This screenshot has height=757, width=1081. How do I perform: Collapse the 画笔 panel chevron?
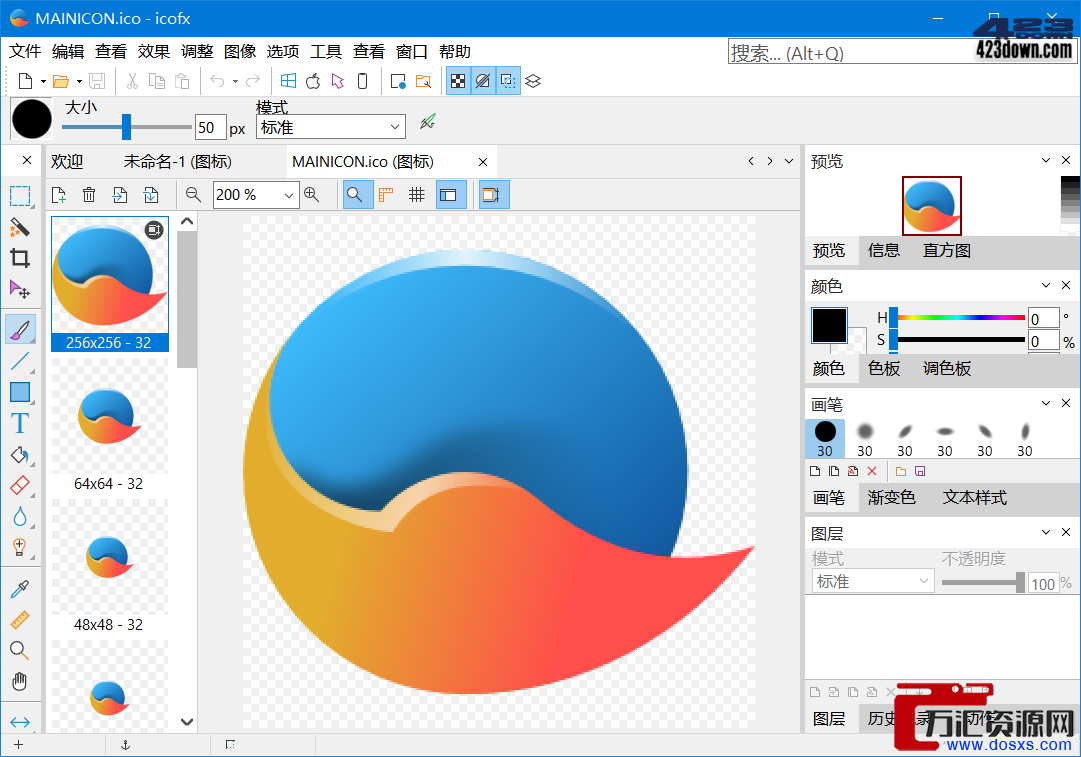pos(1046,403)
